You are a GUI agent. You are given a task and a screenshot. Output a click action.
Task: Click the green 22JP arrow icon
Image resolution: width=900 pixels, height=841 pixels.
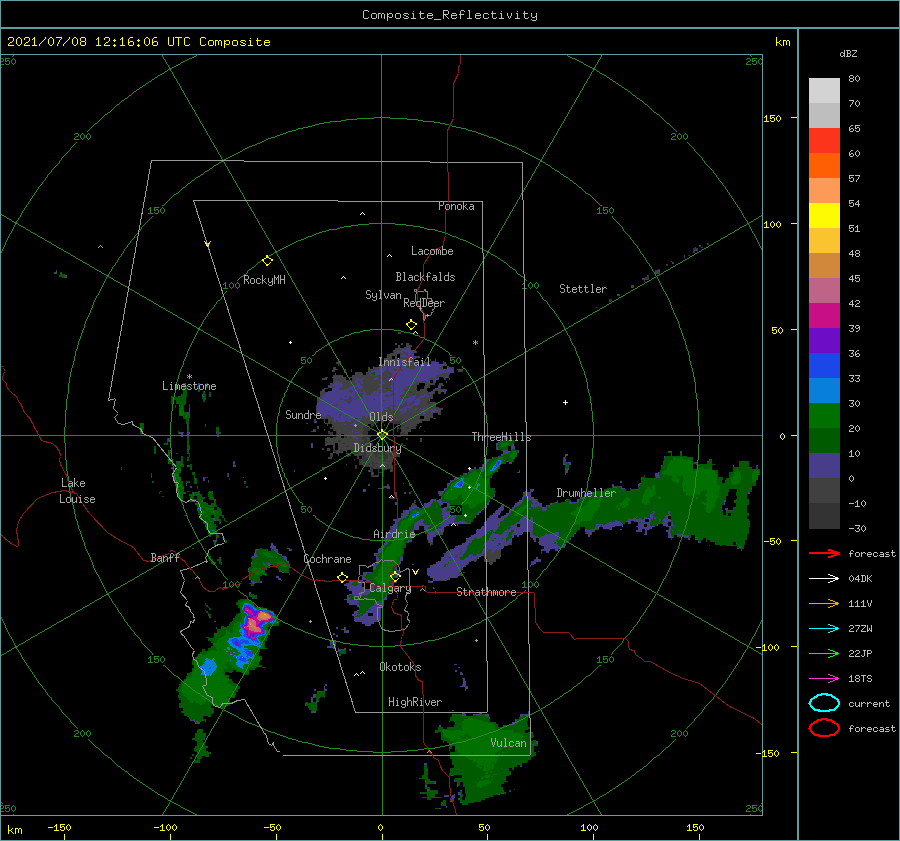pos(824,653)
